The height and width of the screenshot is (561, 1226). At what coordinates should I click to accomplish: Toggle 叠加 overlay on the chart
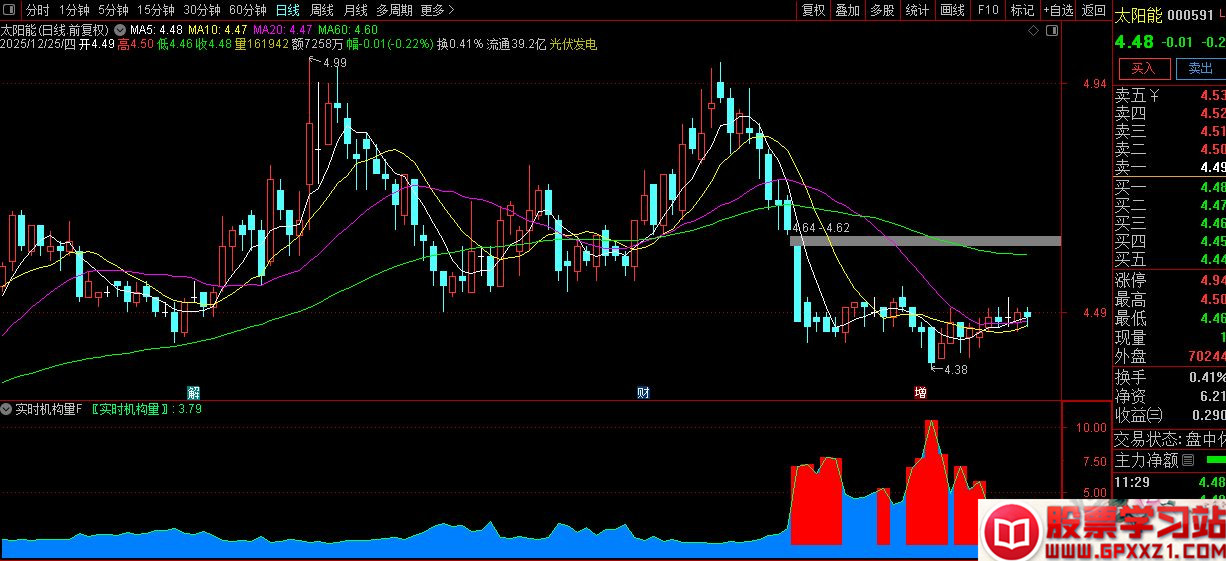tap(847, 10)
